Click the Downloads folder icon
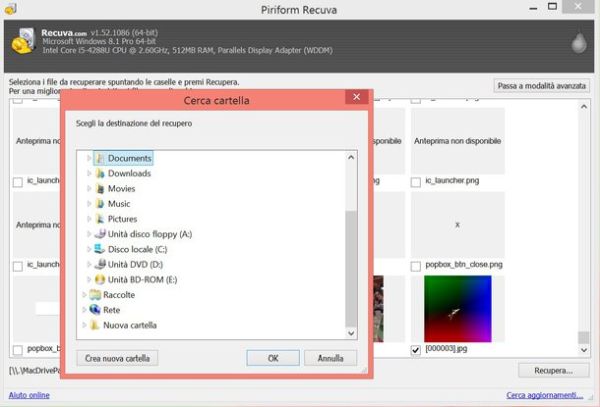 (100, 173)
